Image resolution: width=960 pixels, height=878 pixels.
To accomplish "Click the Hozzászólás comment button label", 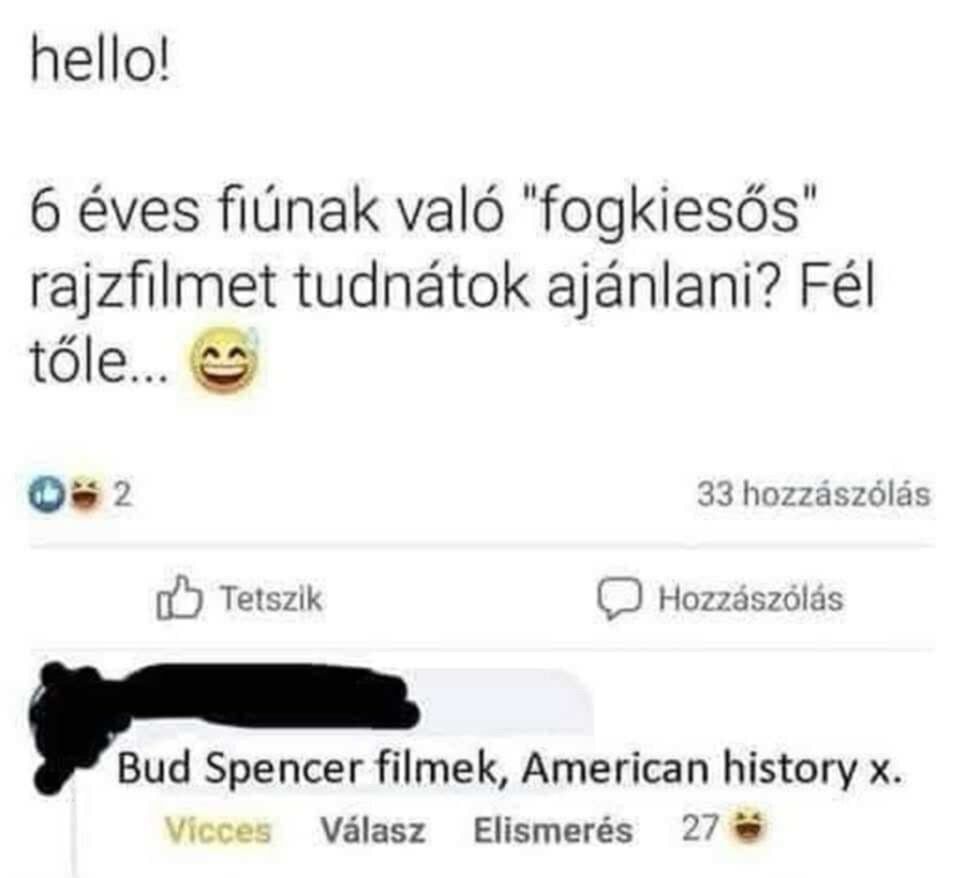I will click(751, 598).
